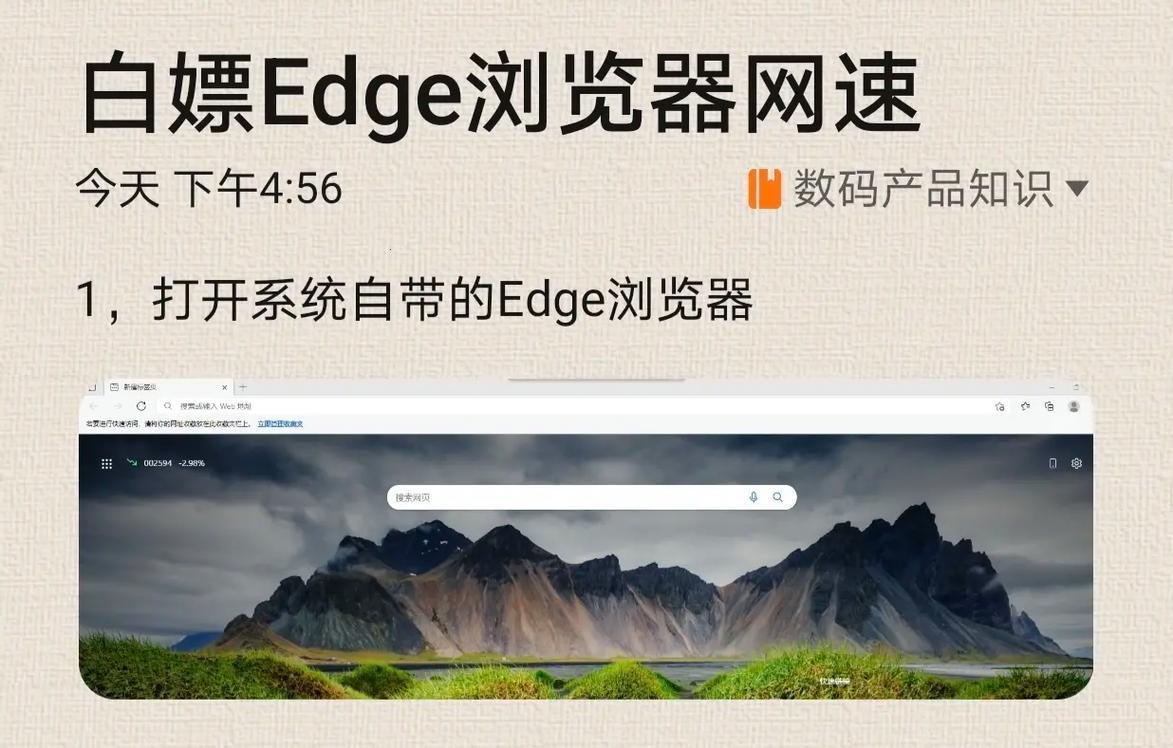
Task: Click the 002594 stock ticker widget
Action: coord(165,463)
